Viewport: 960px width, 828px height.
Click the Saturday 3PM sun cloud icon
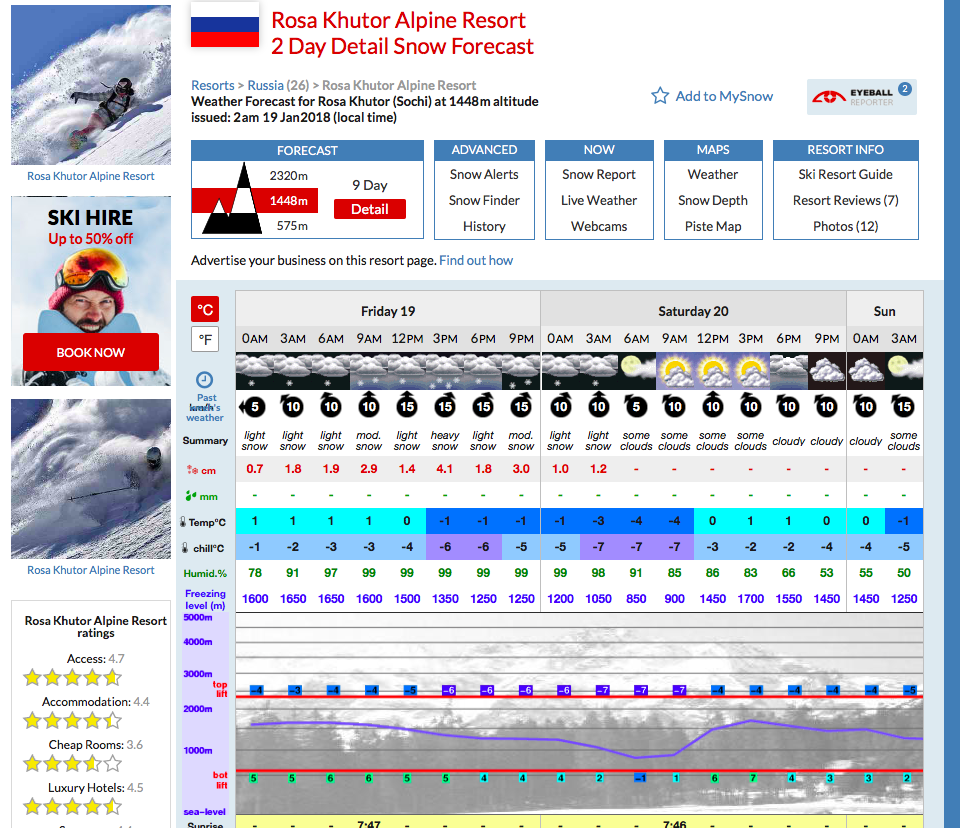tap(751, 371)
